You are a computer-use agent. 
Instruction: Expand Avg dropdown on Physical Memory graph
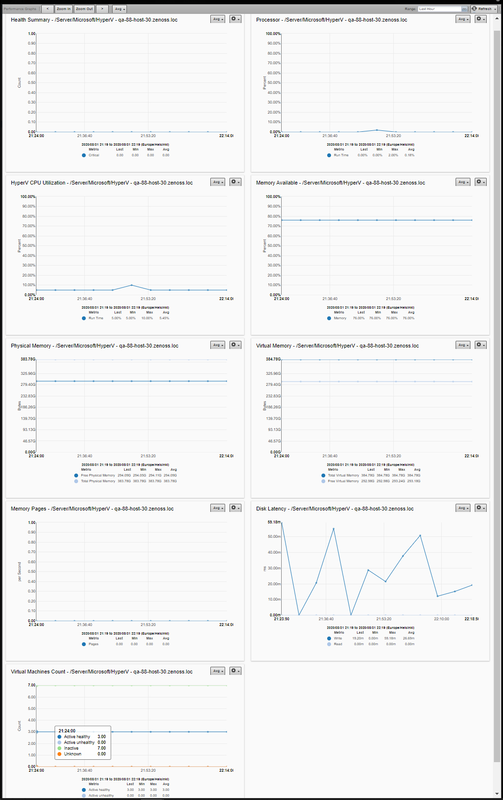[218, 345]
